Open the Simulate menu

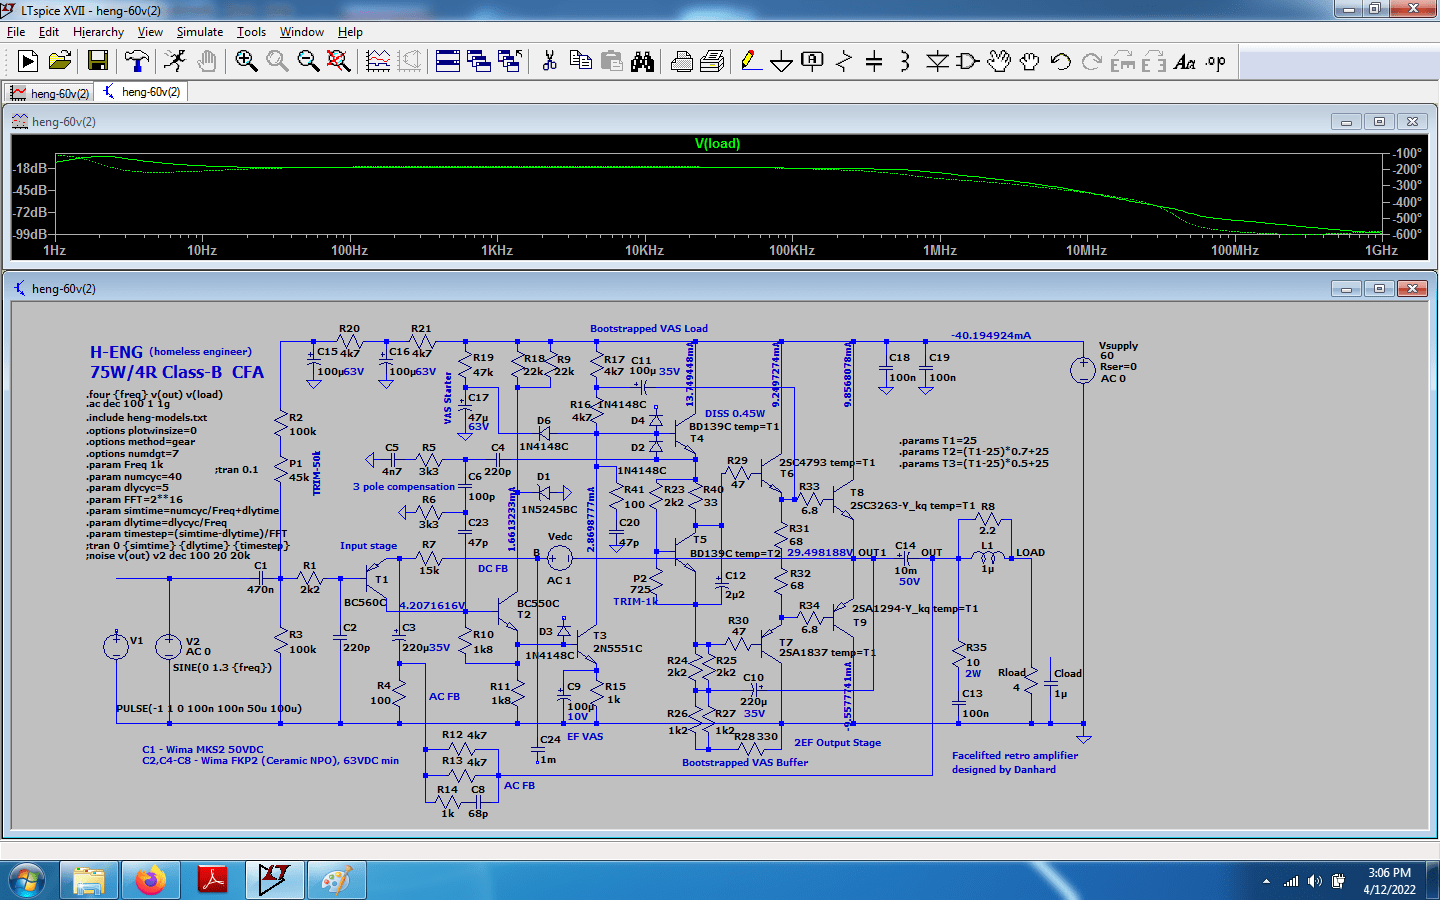[200, 32]
